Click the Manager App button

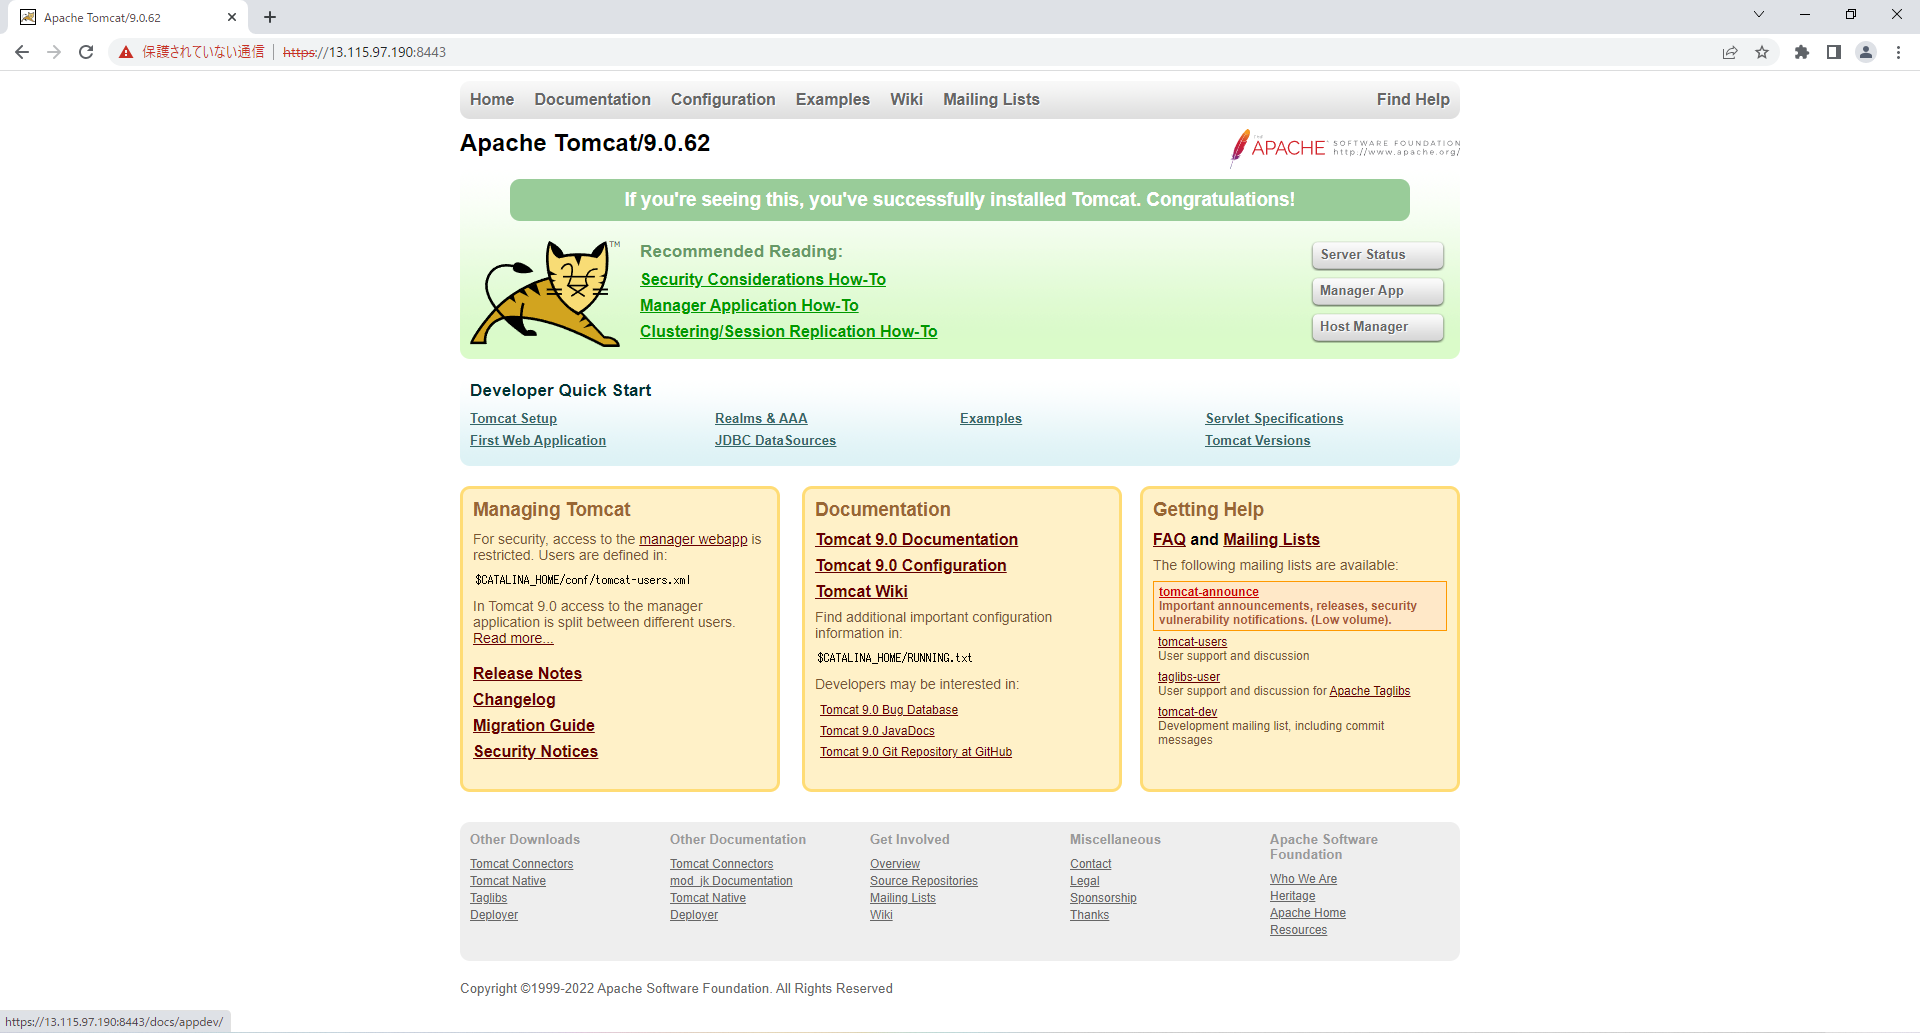[x=1377, y=291]
